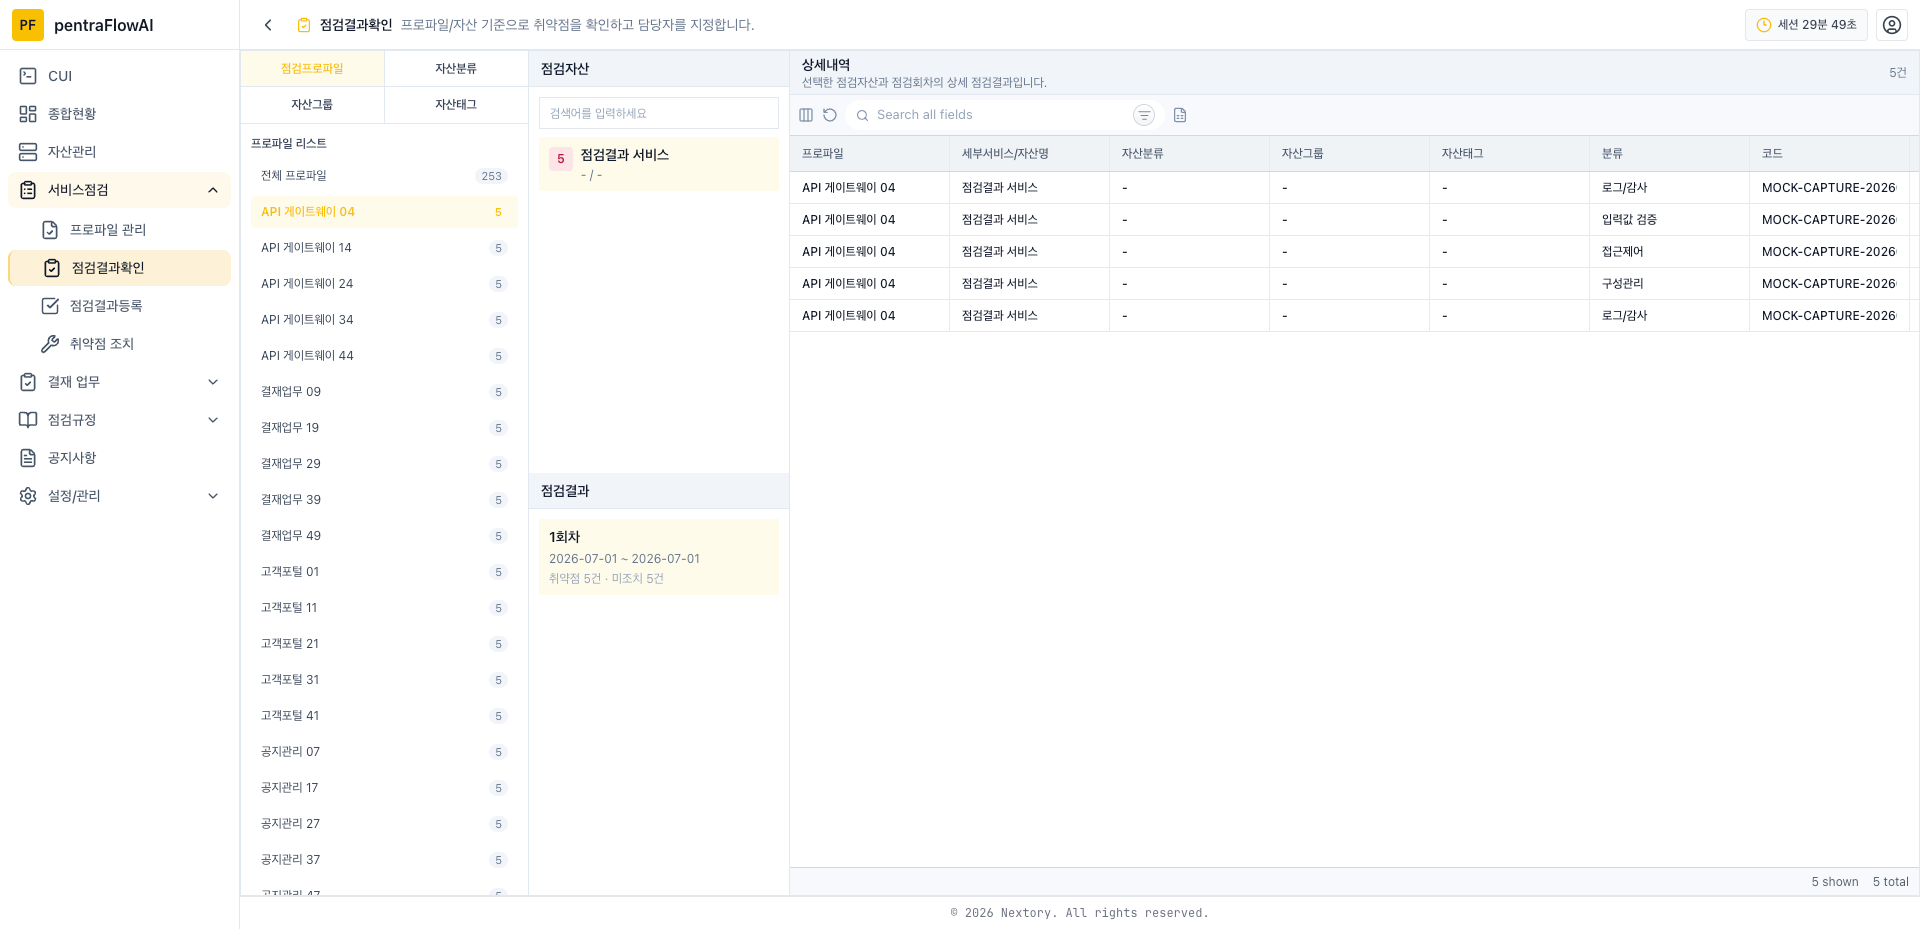Screen dimensions: 1920x929
Task: Open 공지사항 document icon
Action: pyautogui.click(x=28, y=458)
